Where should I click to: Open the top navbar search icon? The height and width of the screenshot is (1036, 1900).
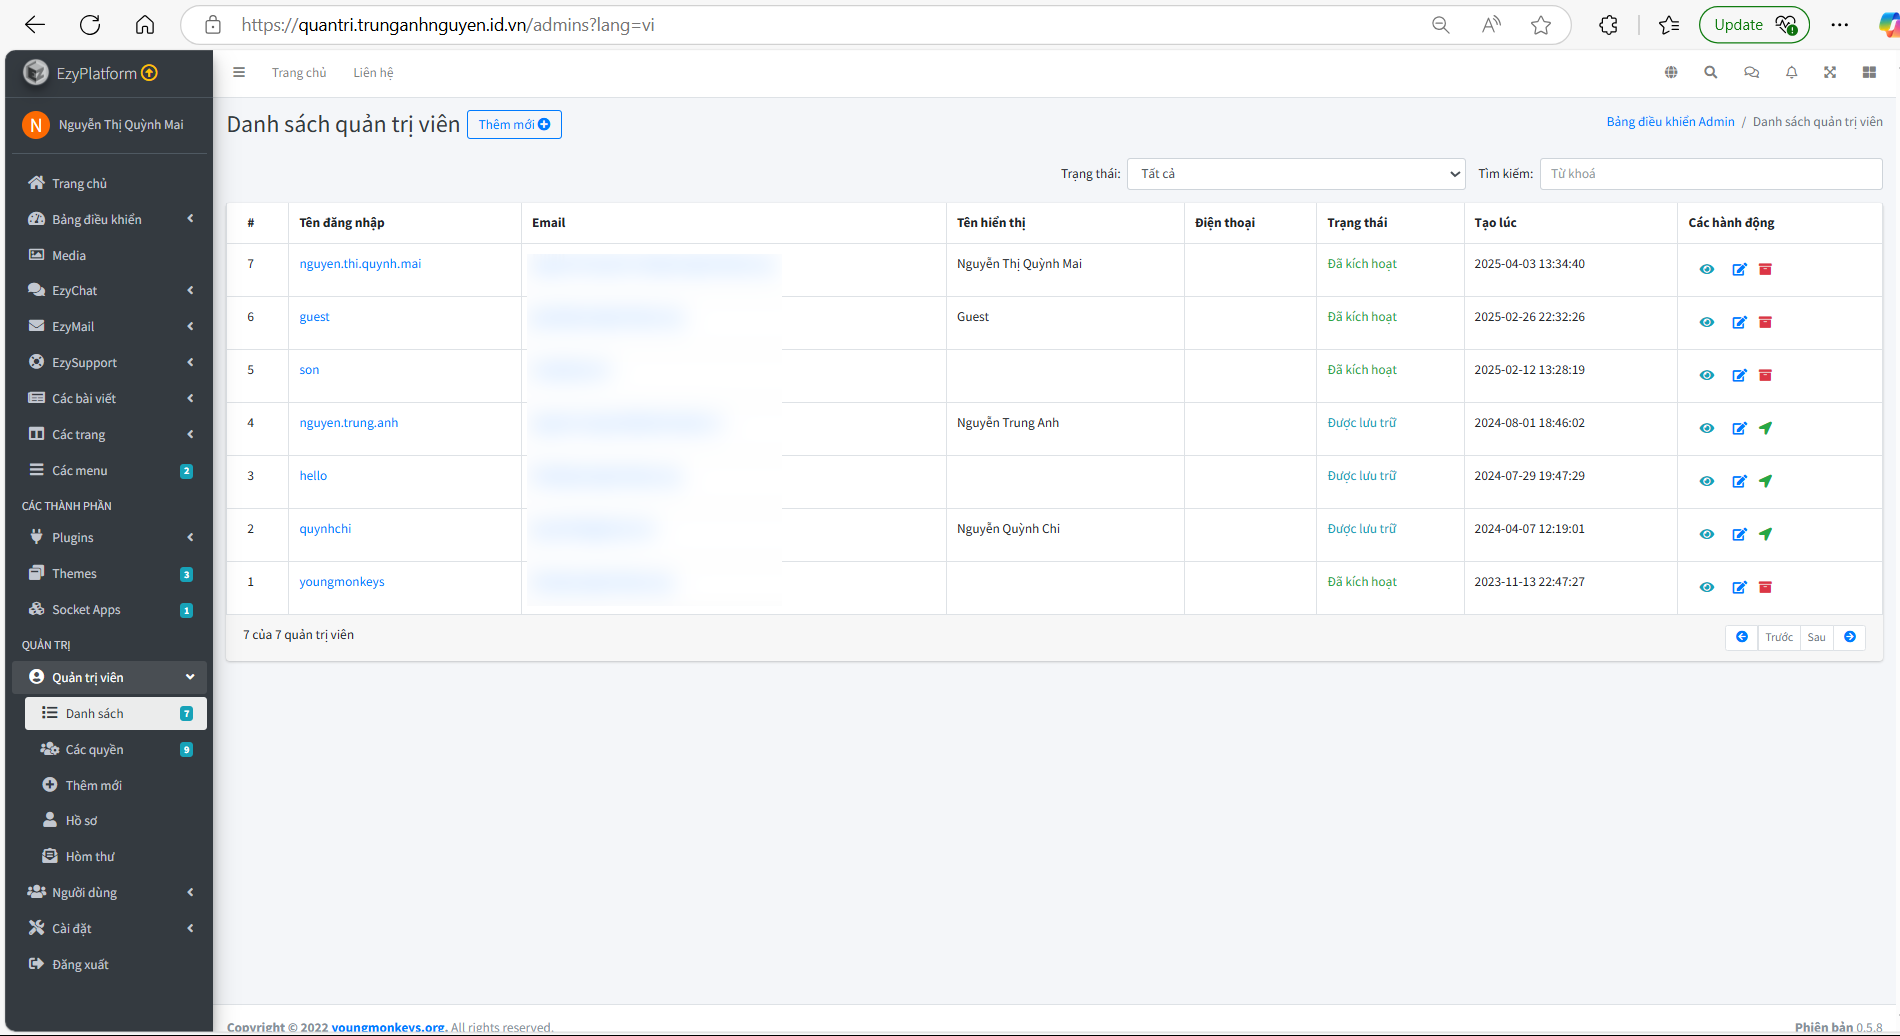(1711, 72)
